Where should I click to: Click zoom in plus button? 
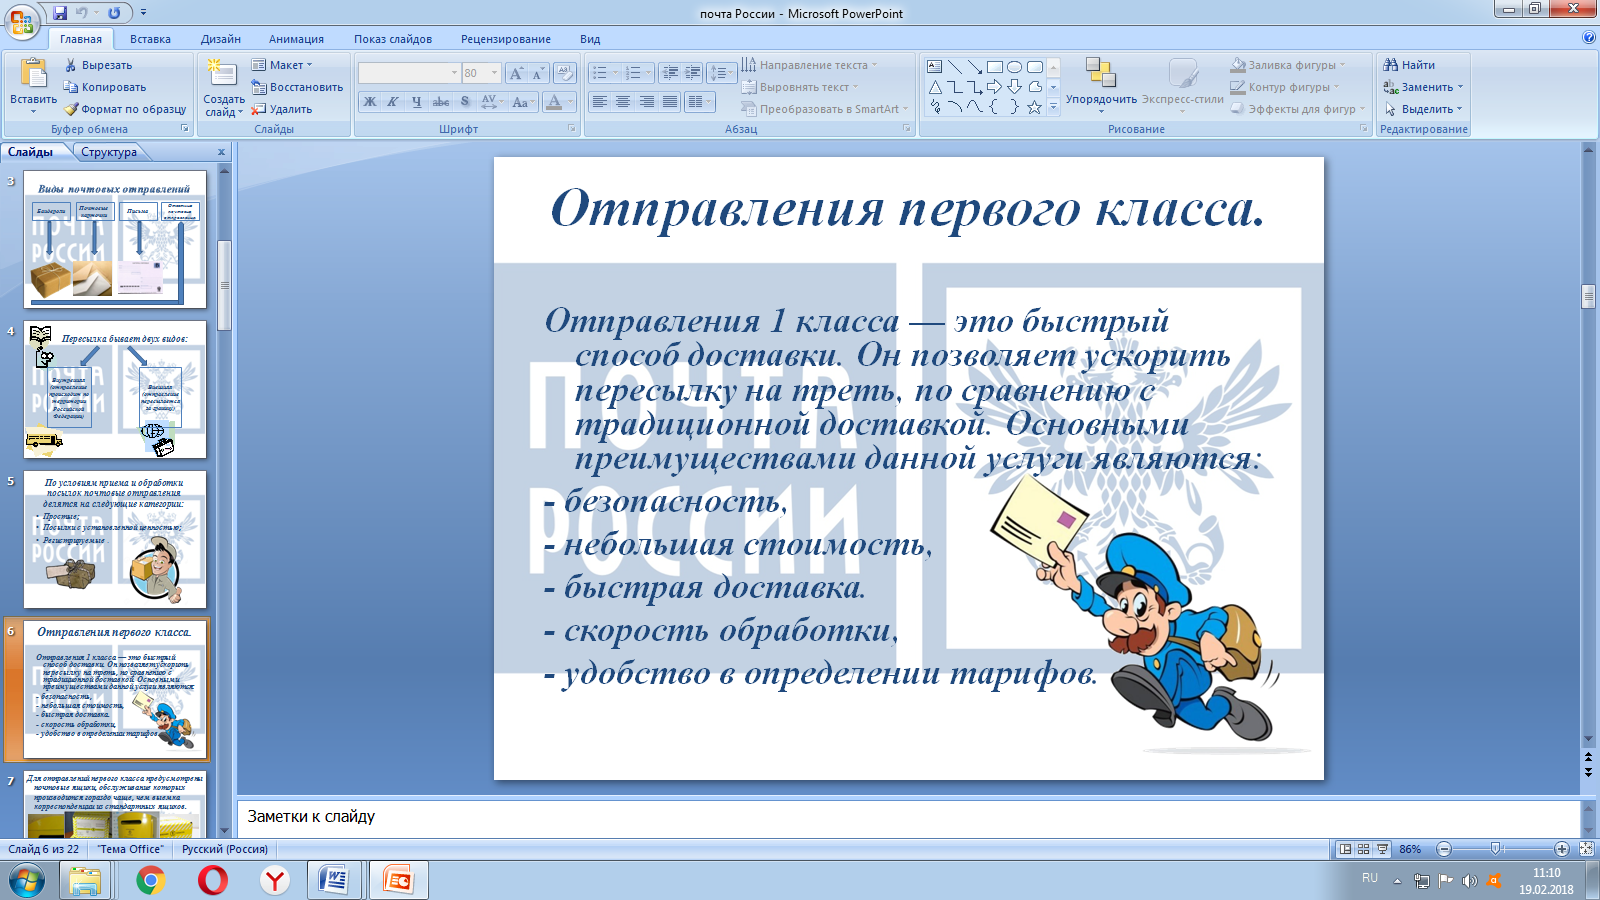pyautogui.click(x=1562, y=849)
